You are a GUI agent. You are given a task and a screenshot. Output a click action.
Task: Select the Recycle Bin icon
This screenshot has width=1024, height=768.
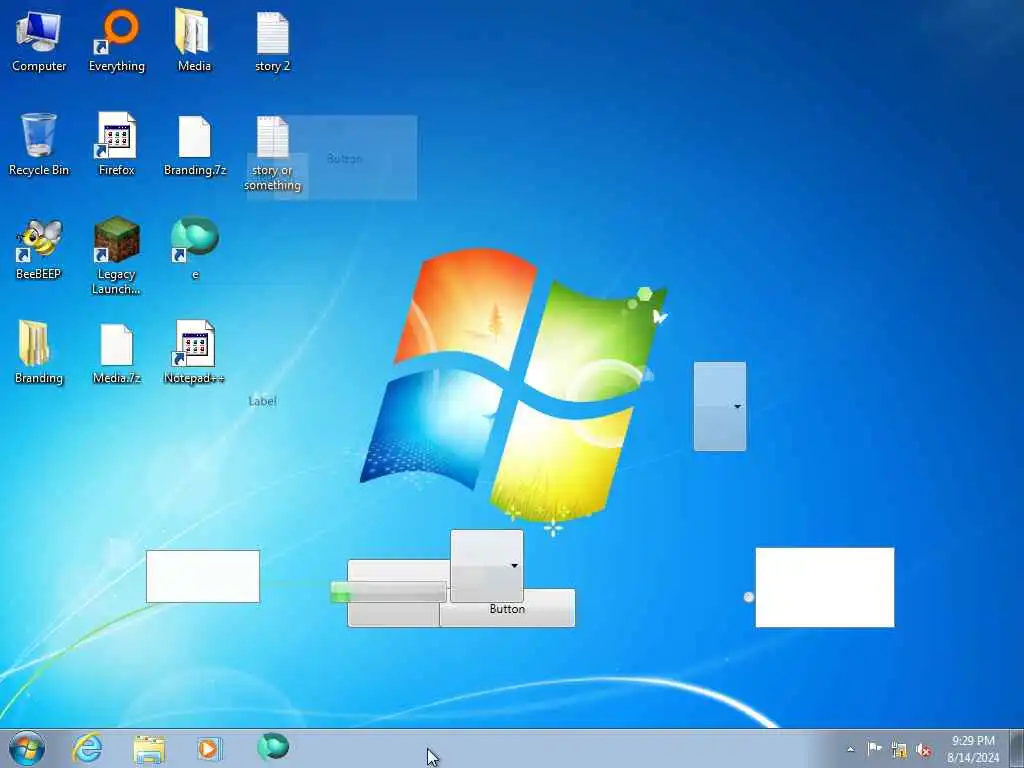(x=39, y=145)
